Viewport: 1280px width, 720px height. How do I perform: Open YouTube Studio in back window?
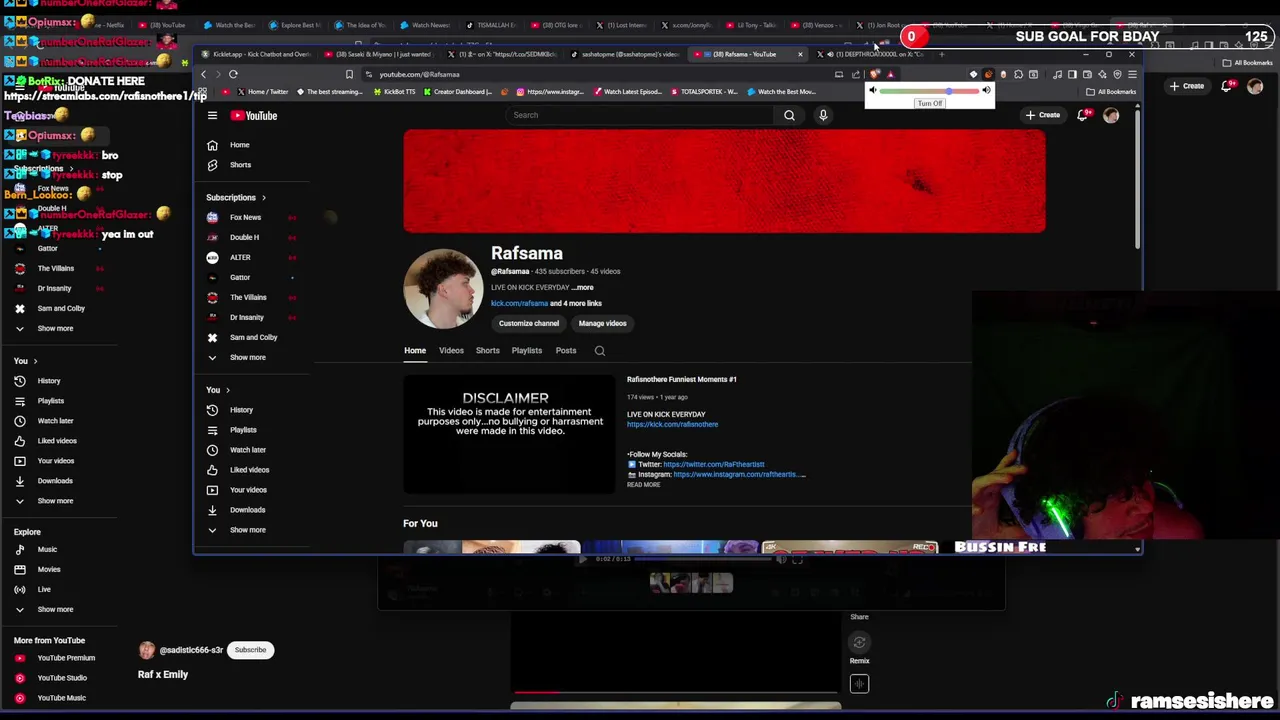point(60,678)
